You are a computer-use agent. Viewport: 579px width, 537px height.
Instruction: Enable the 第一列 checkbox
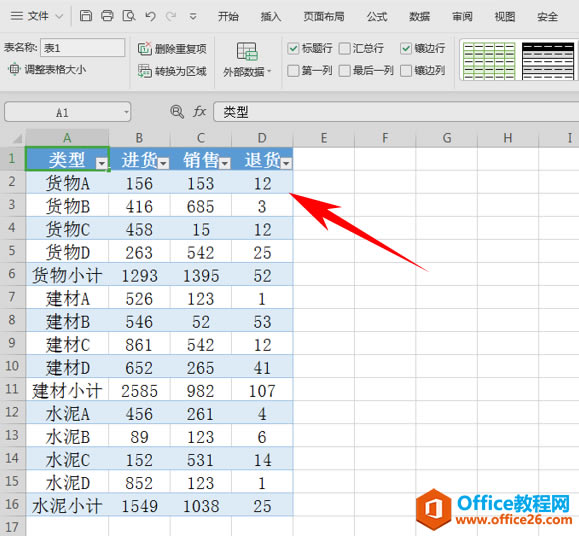[x=293, y=71]
